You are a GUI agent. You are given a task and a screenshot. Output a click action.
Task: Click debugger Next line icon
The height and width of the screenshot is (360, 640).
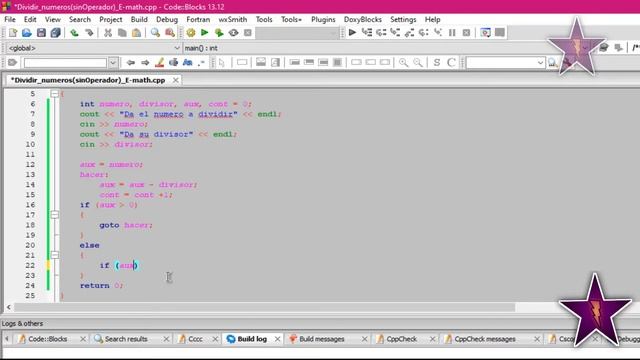click(381, 33)
